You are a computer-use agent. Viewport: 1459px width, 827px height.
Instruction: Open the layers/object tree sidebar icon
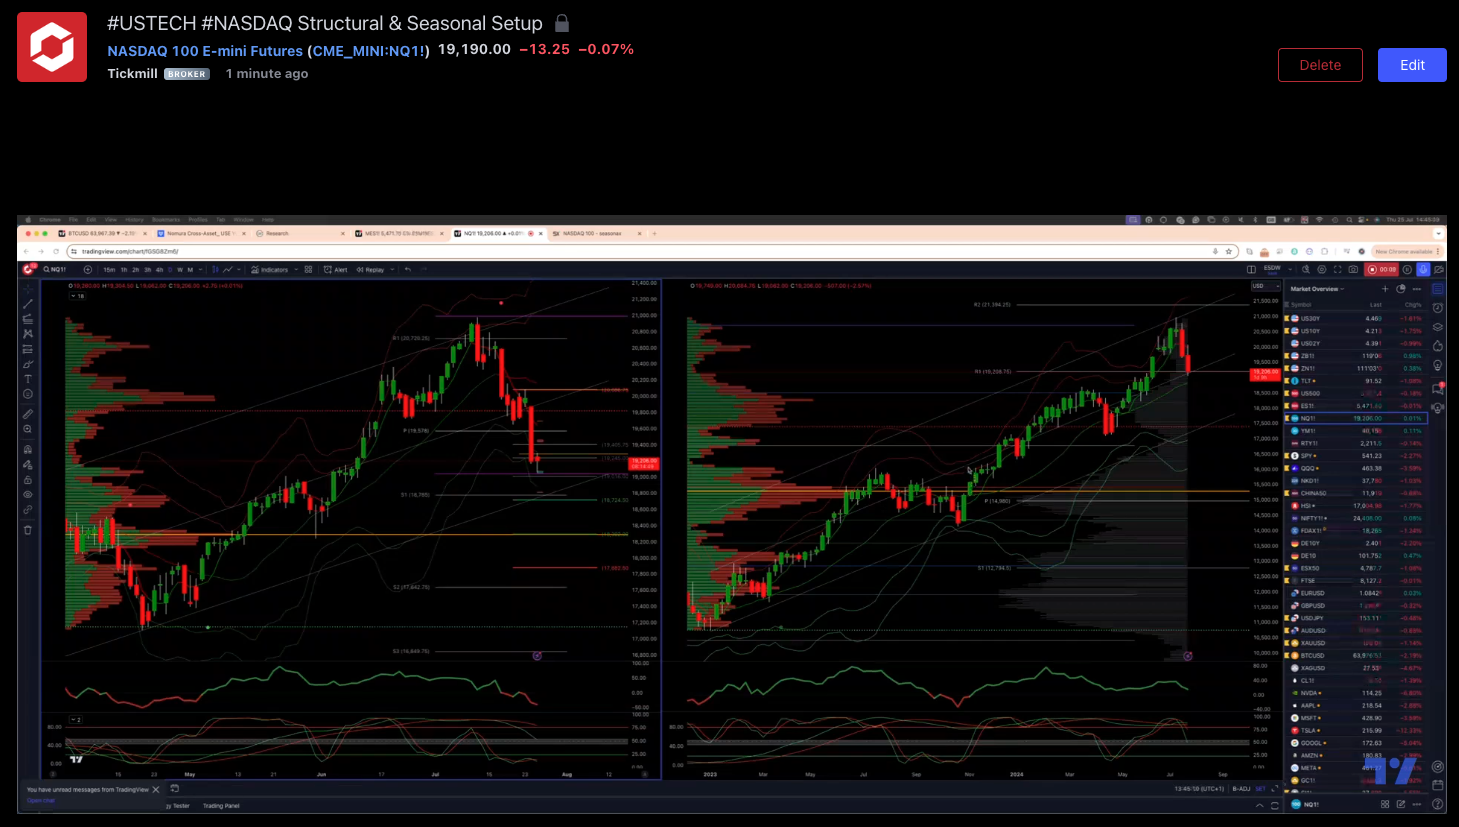(1438, 327)
